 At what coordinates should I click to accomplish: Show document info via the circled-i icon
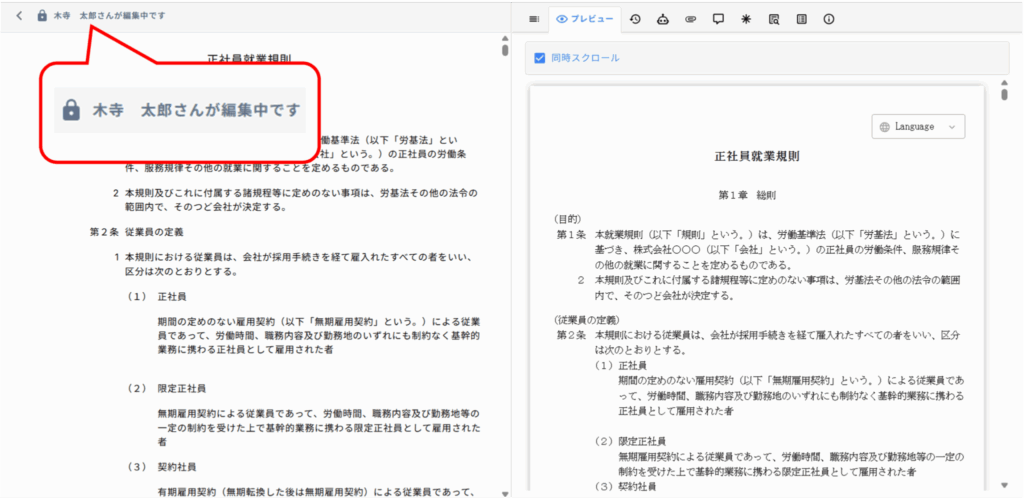(828, 18)
